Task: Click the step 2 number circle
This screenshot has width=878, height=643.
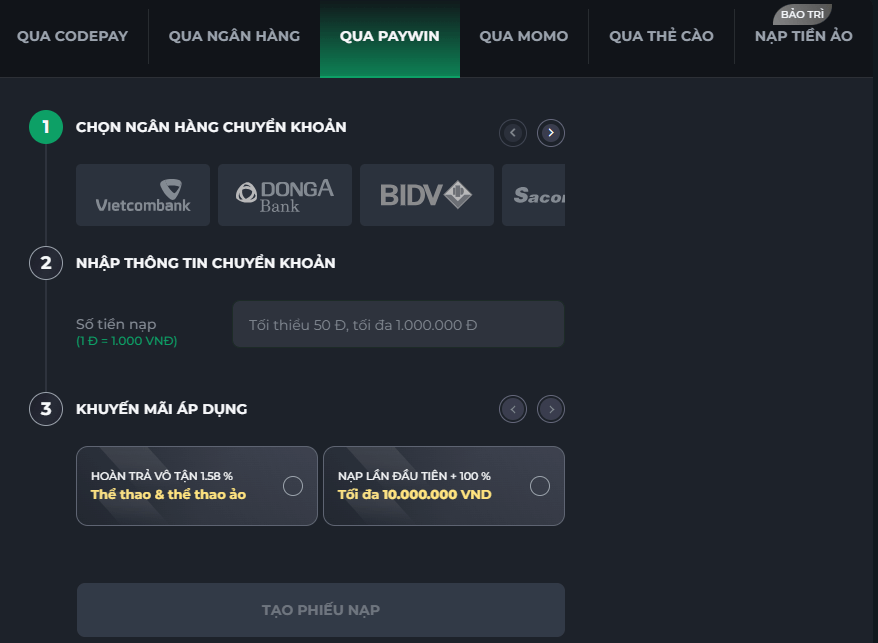Action: coord(46,263)
